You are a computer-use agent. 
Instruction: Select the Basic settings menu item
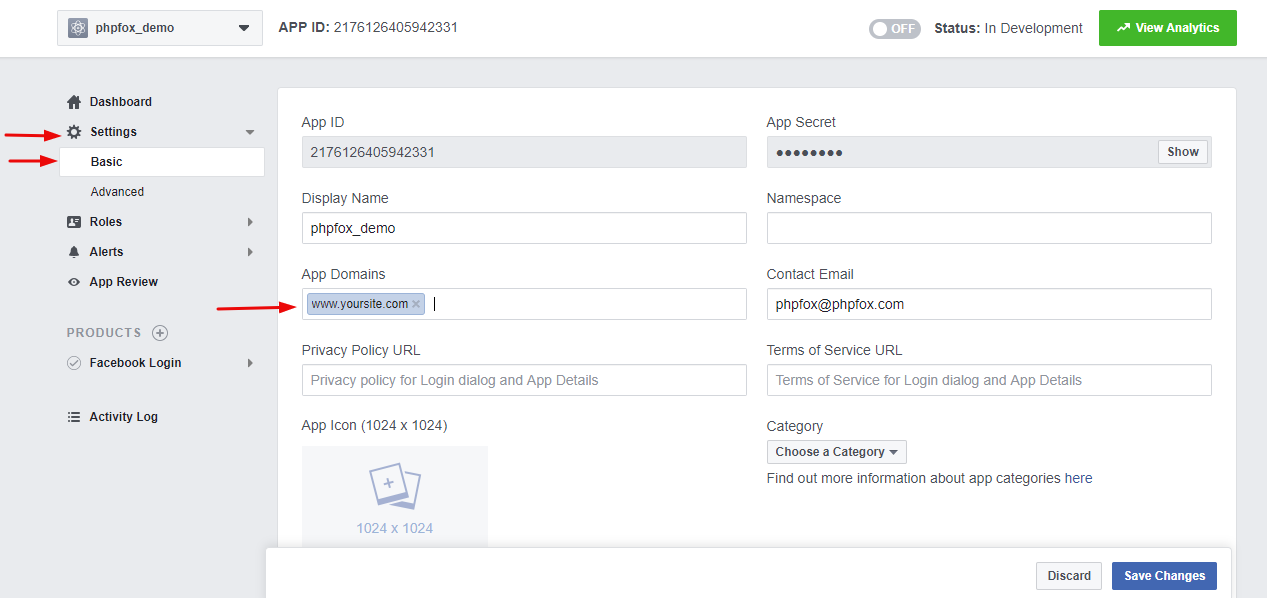pos(107,162)
